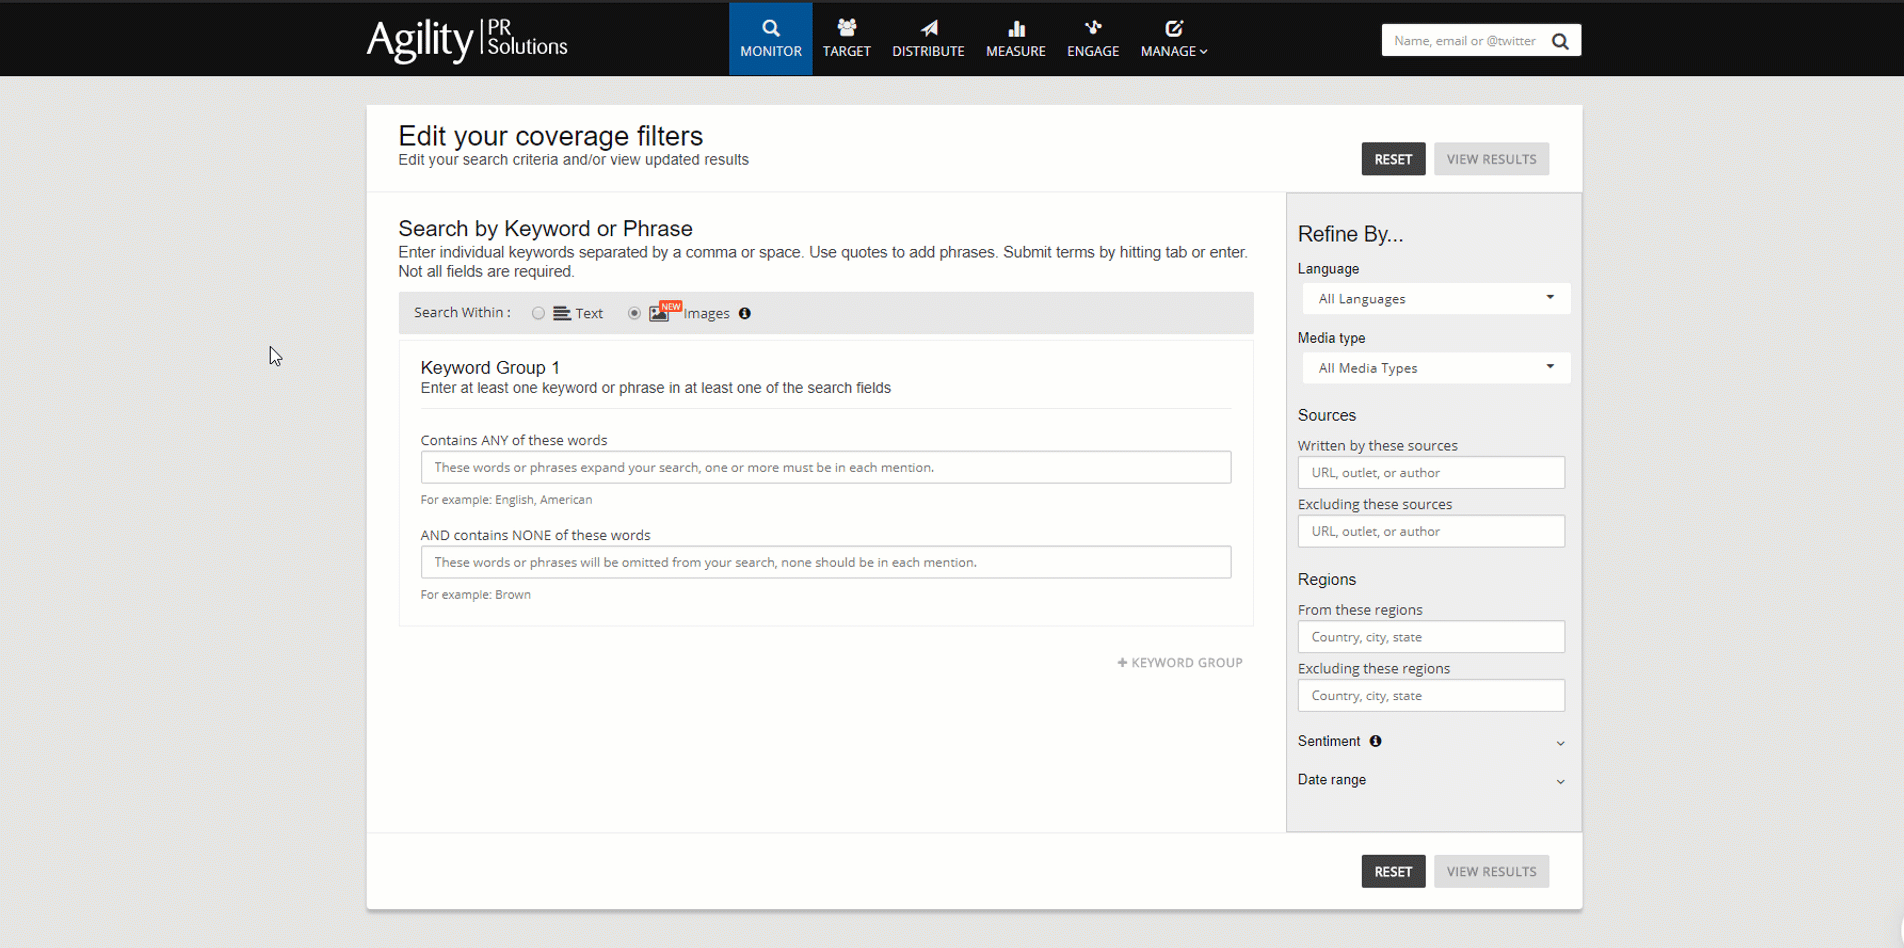Expand the Date range section chevron

coord(1560,781)
